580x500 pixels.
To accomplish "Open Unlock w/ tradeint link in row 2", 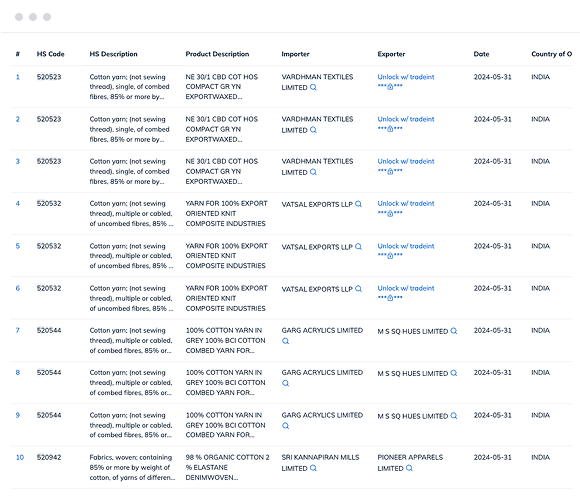I will tap(406, 119).
